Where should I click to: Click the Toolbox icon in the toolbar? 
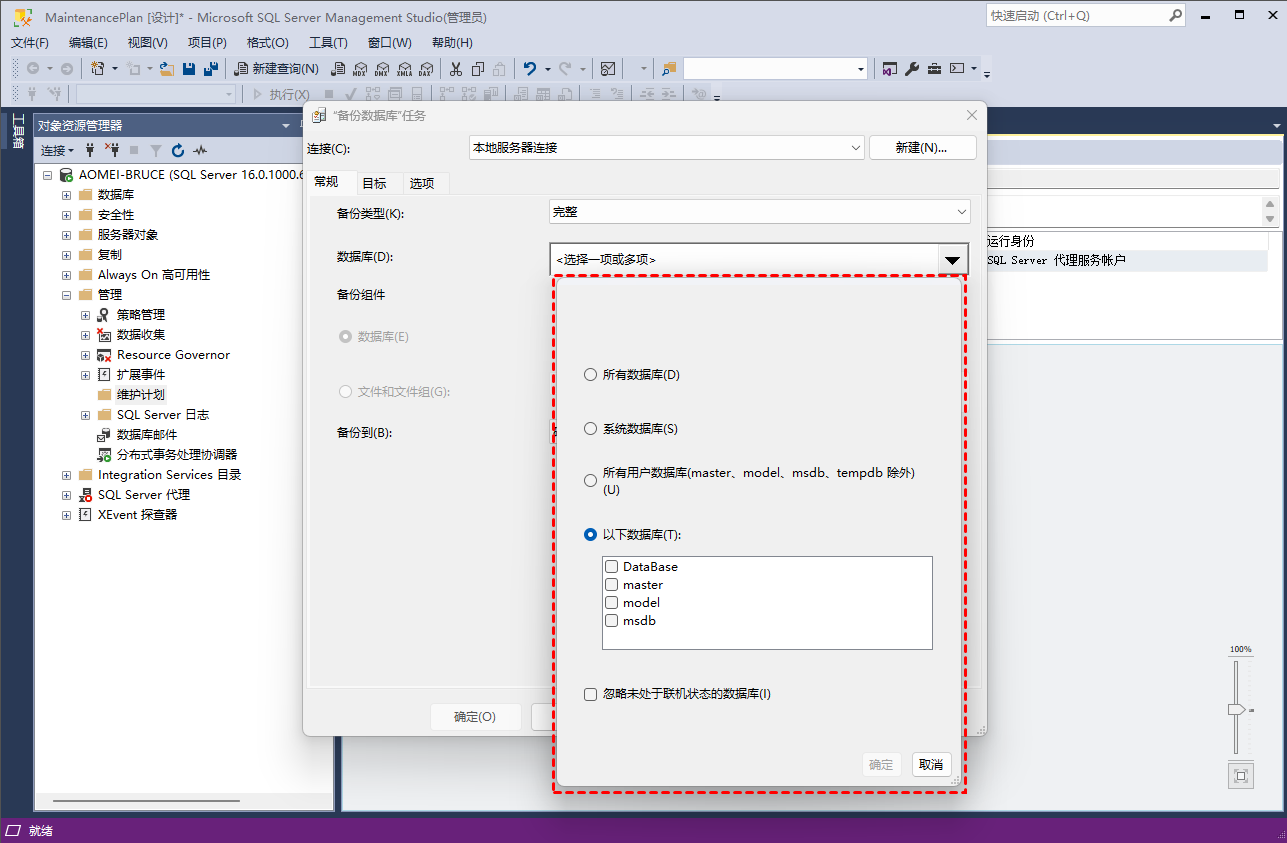tap(934, 69)
